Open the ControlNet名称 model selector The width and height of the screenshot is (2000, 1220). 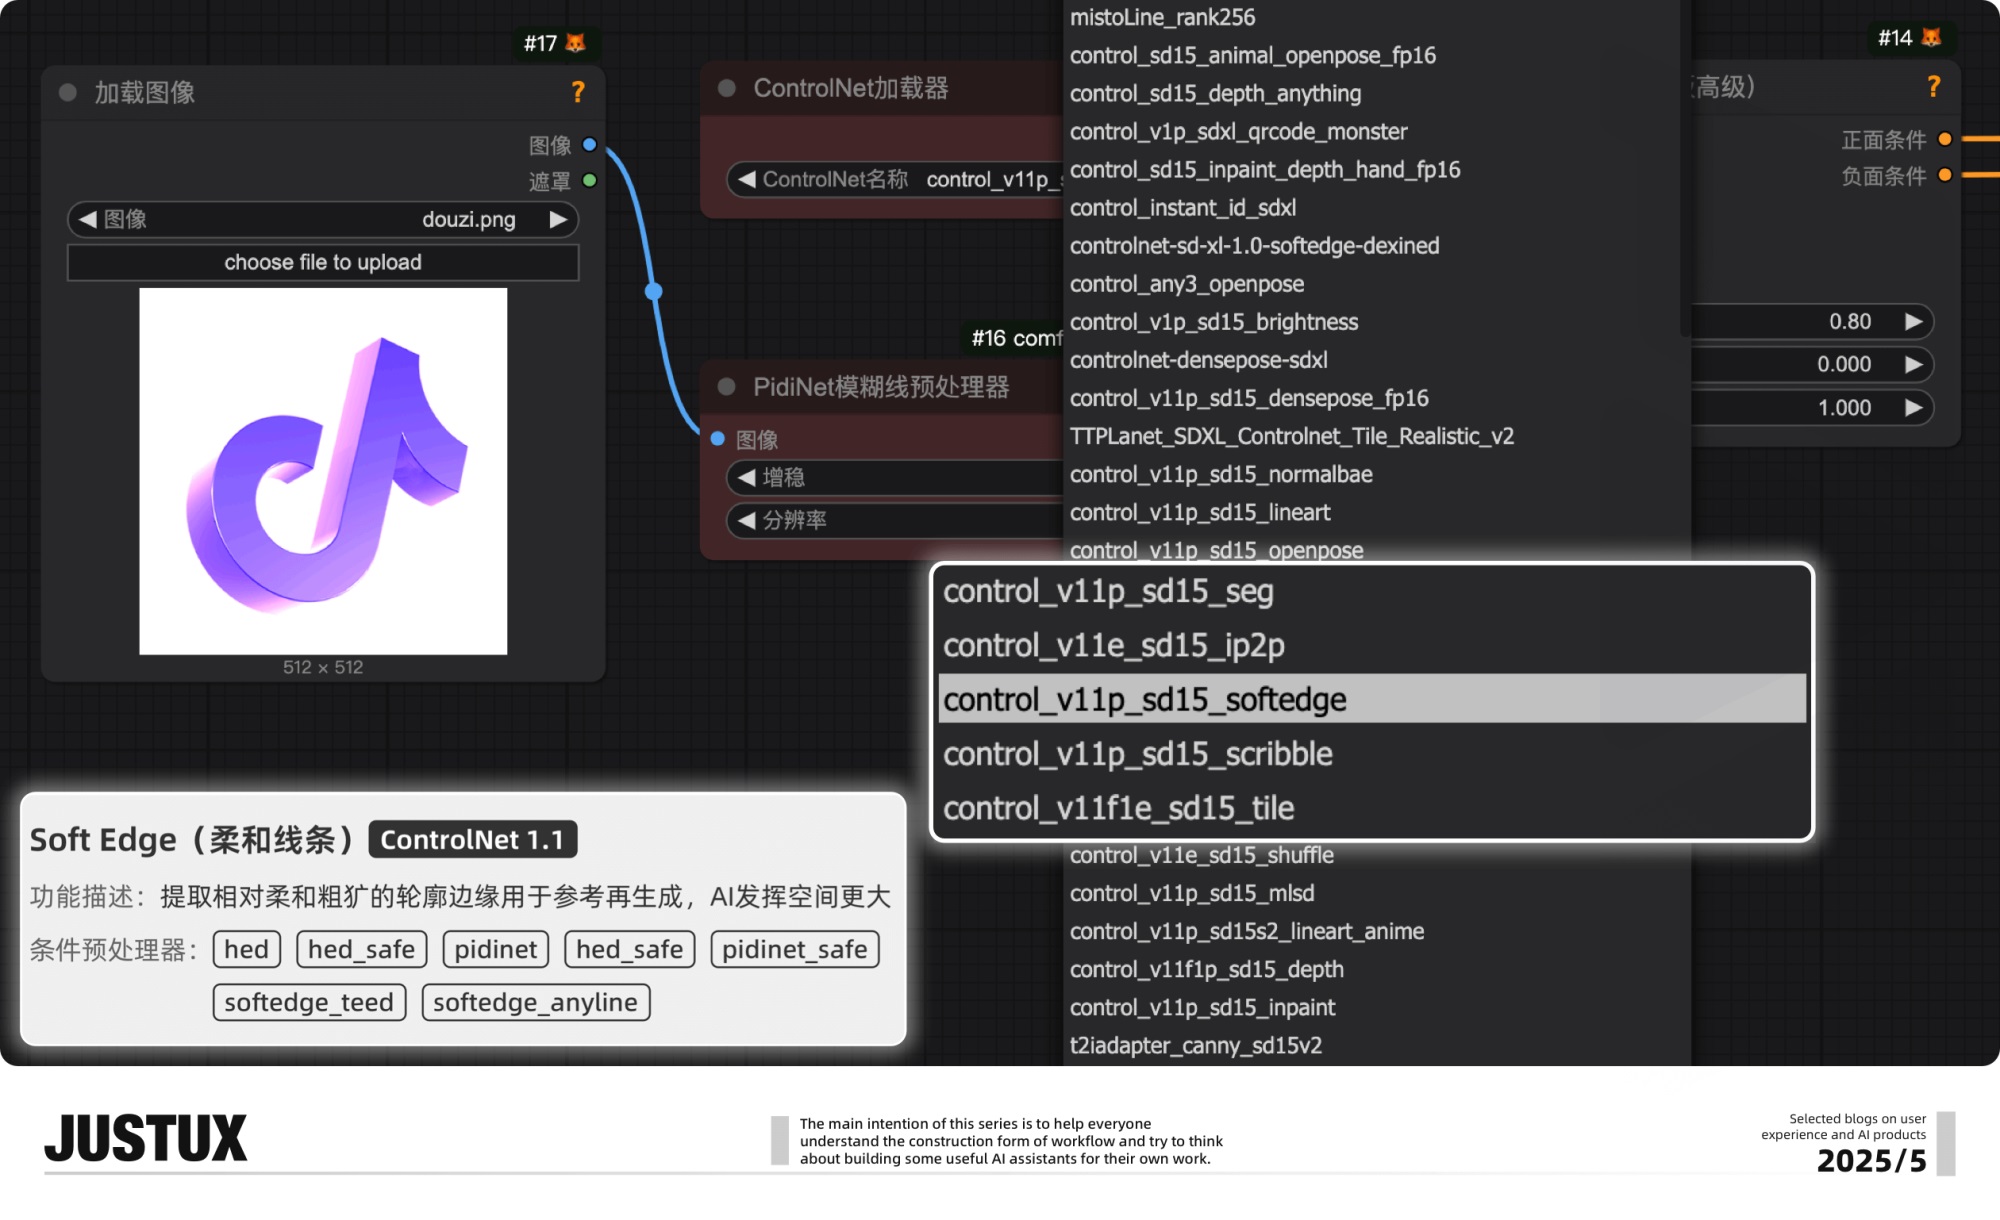tap(900, 180)
